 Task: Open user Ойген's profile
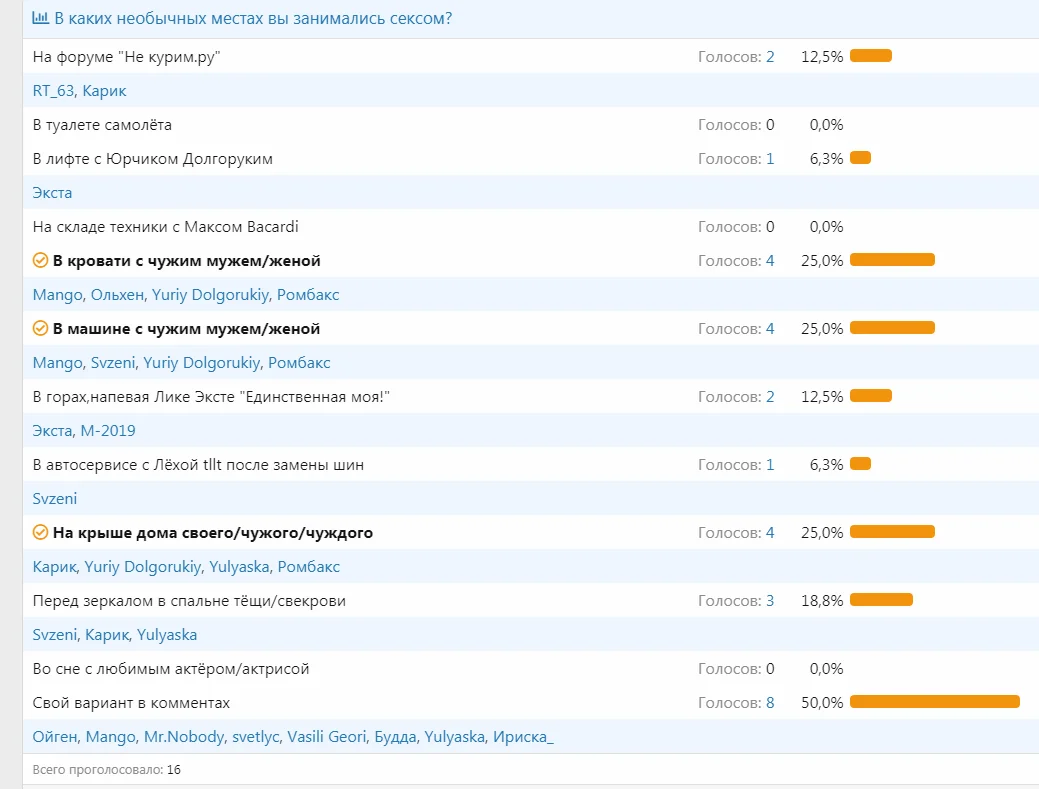55,737
